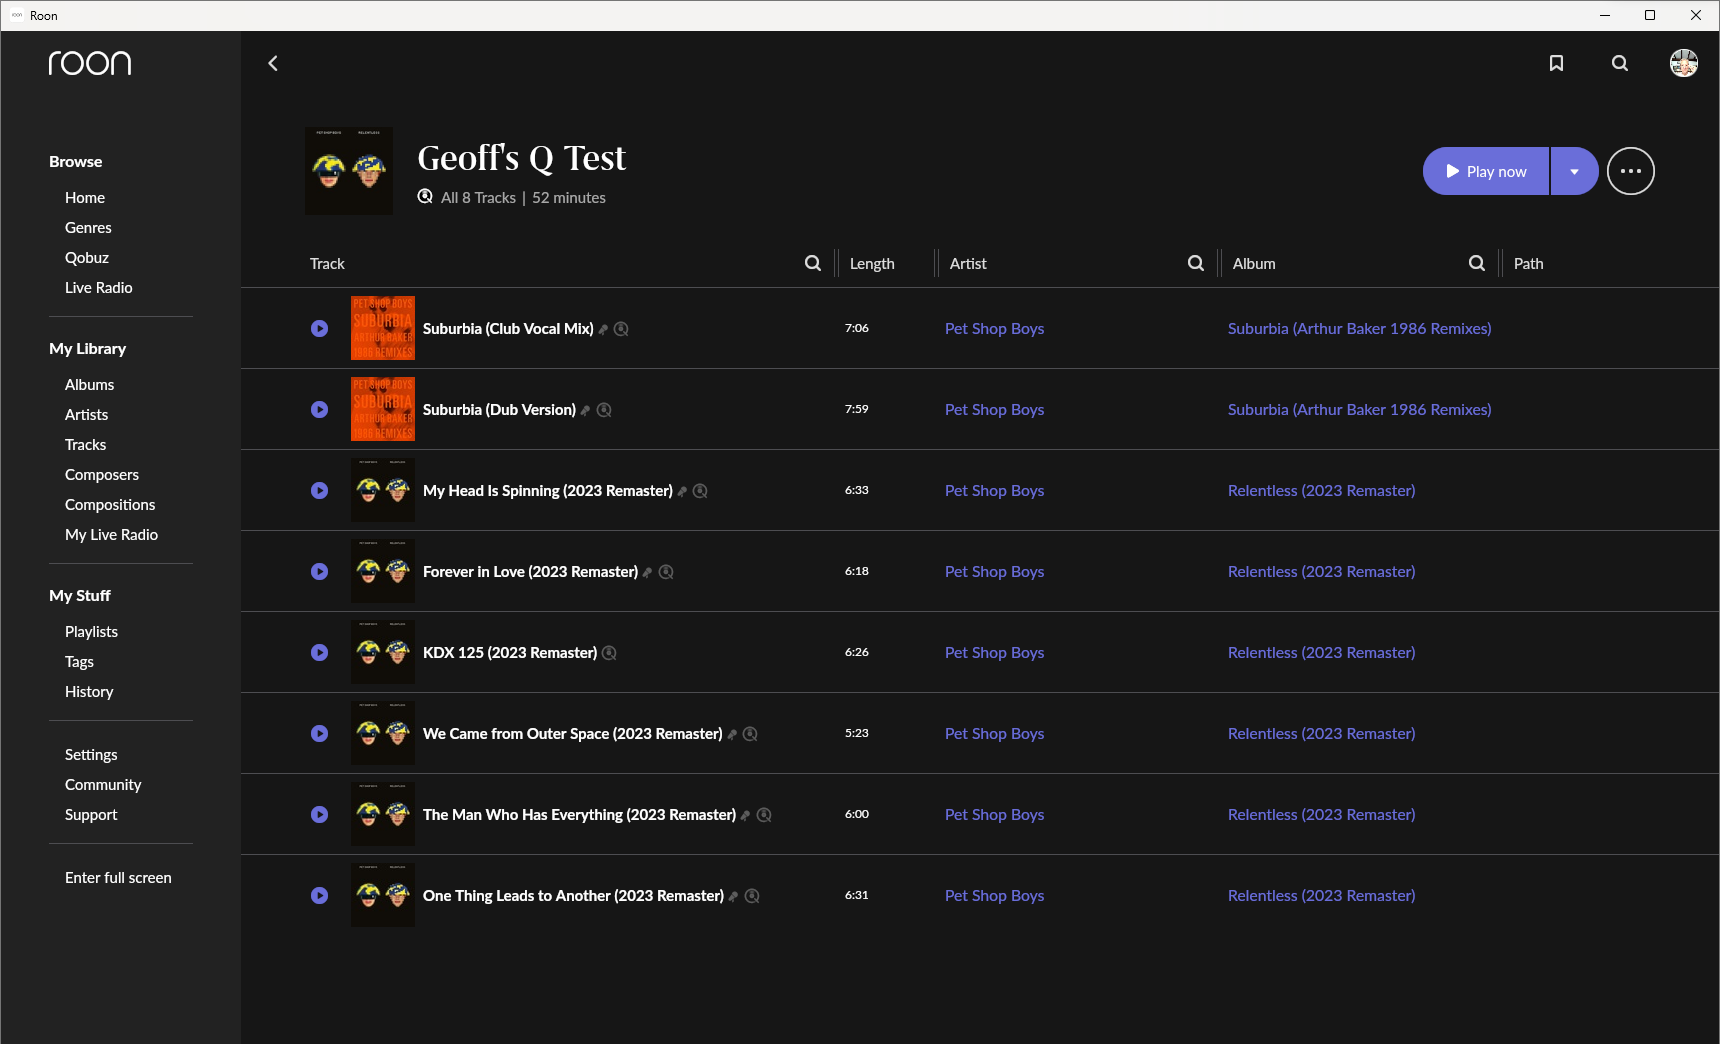
Task: Open Relentless album link for One Thing Leads to Another
Action: pyautogui.click(x=1321, y=896)
